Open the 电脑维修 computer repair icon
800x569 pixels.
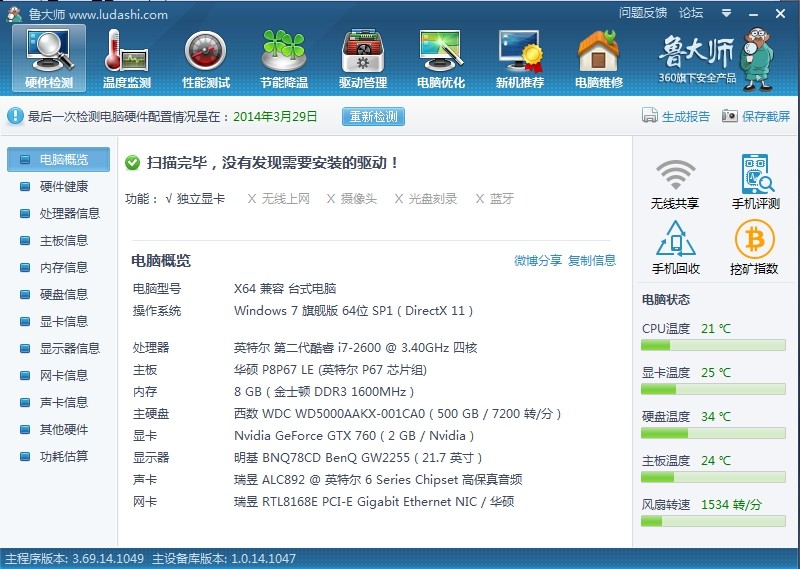(598, 58)
